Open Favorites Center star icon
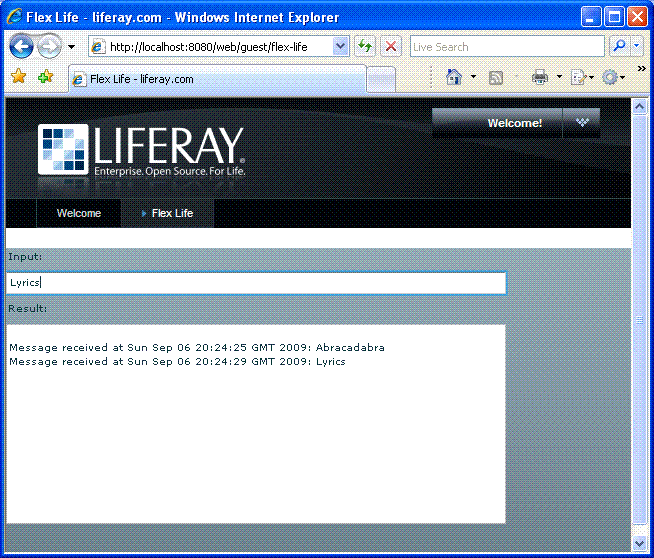The width and height of the screenshot is (654, 558). [18, 77]
